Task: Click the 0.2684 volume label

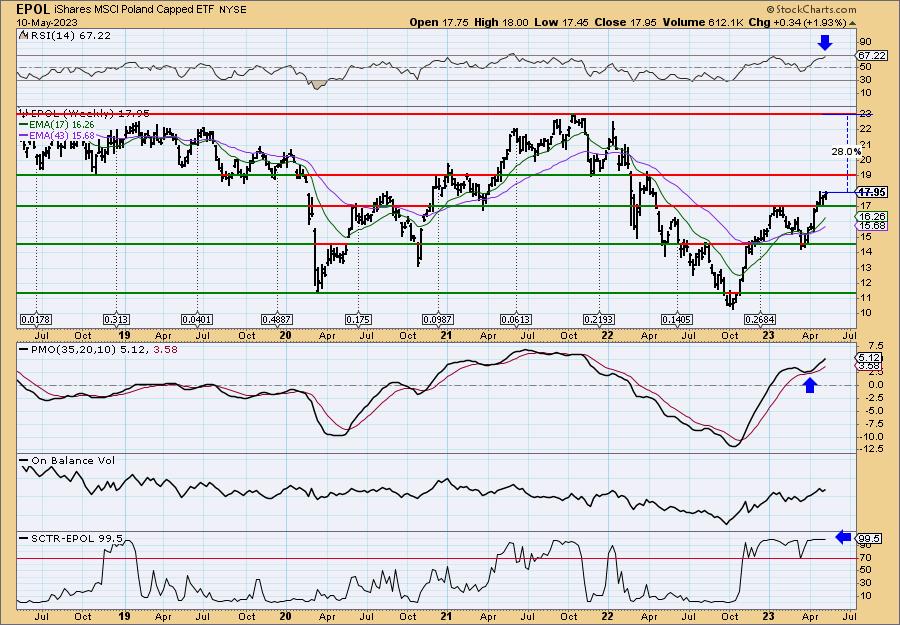Action: (x=760, y=320)
